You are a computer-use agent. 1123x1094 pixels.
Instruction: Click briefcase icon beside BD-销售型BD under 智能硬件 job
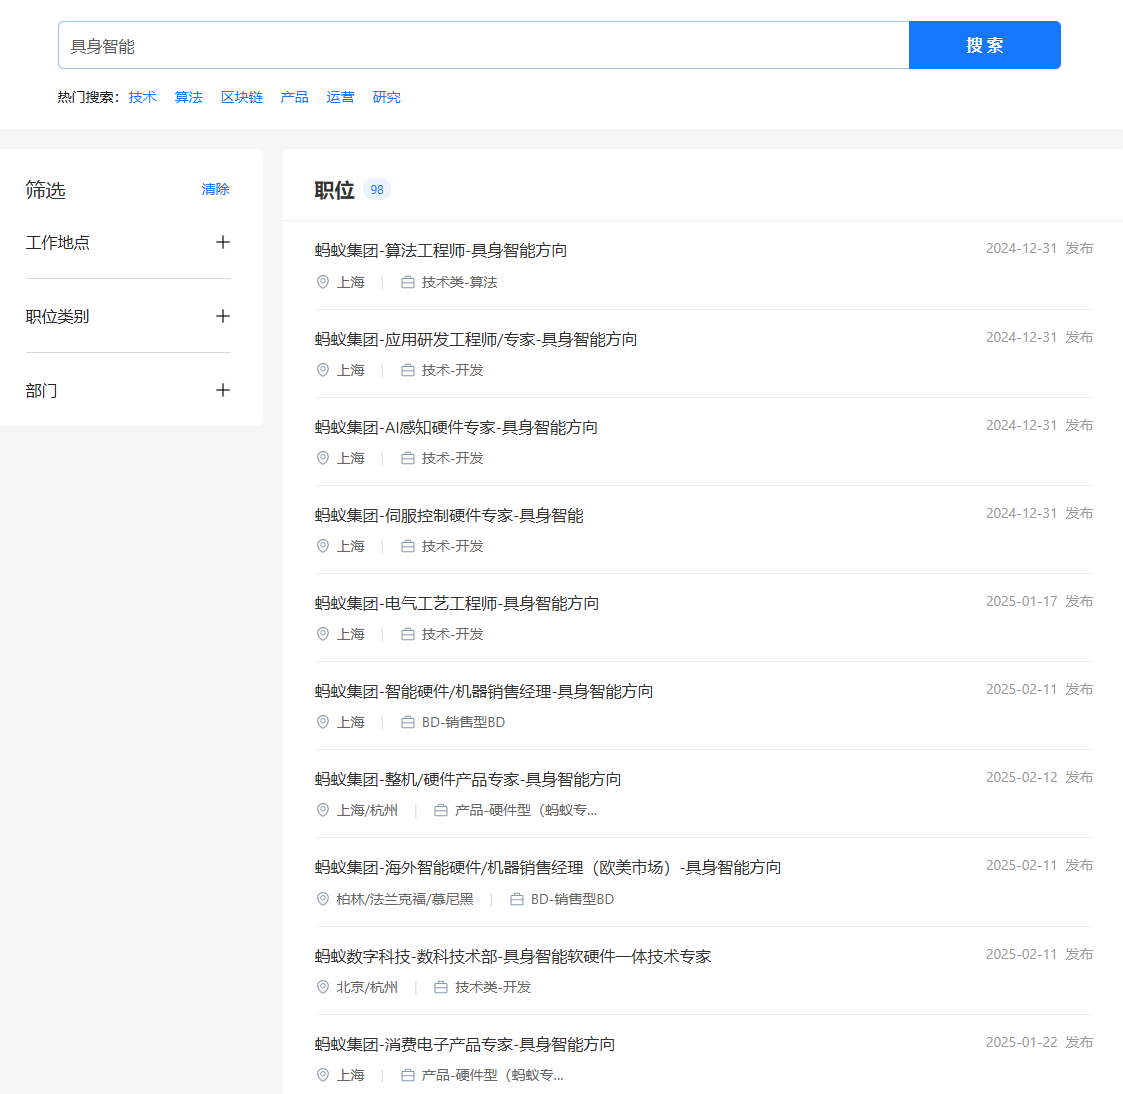coord(408,722)
